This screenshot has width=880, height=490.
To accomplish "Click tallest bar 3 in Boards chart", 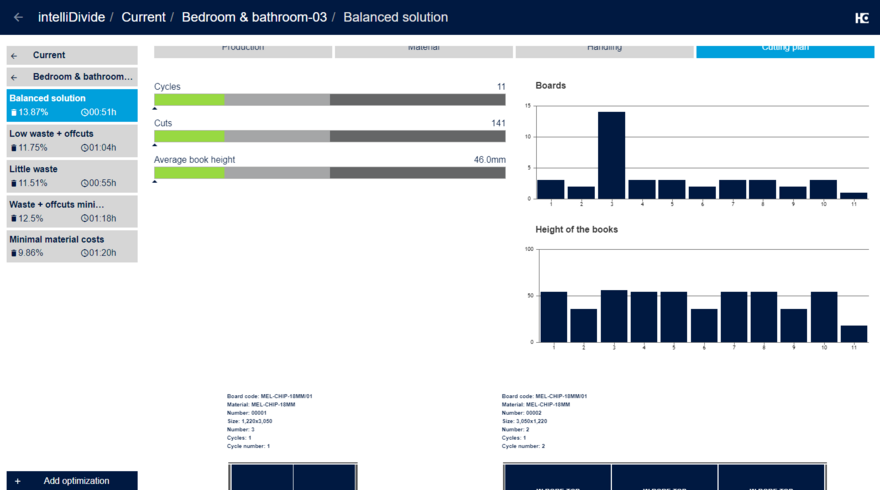I will 611,155.
